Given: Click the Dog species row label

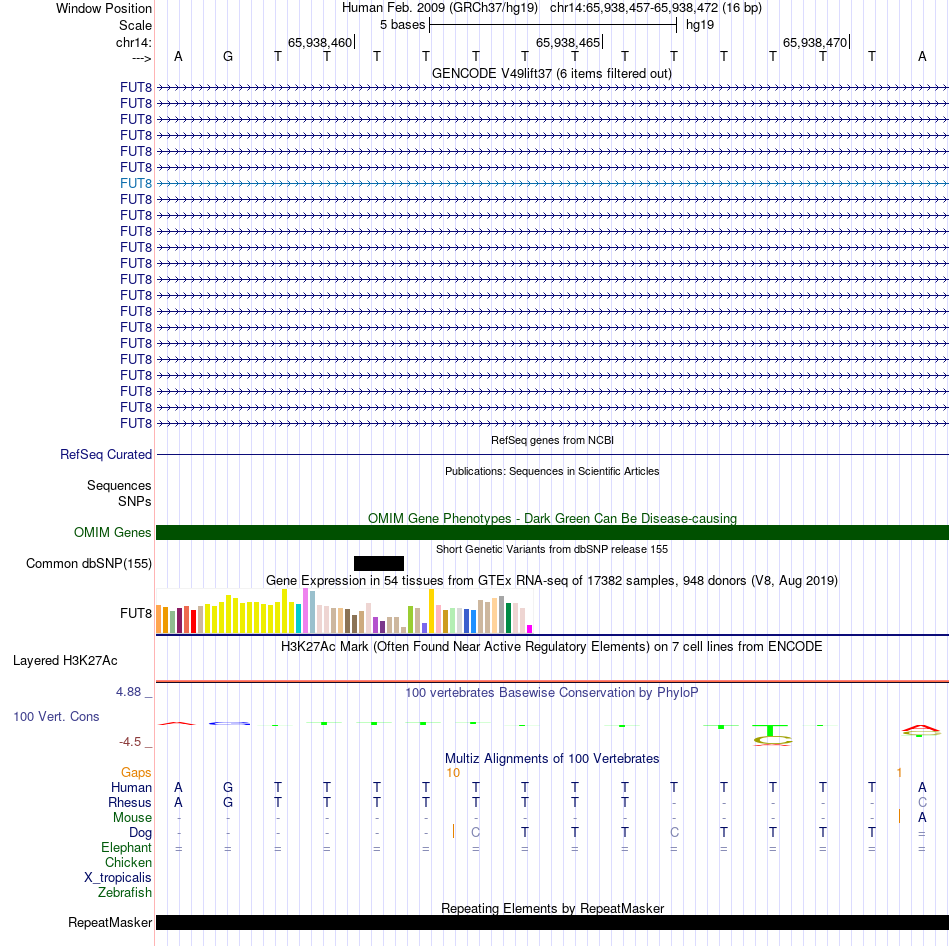Looking at the screenshot, I should coord(140,833).
